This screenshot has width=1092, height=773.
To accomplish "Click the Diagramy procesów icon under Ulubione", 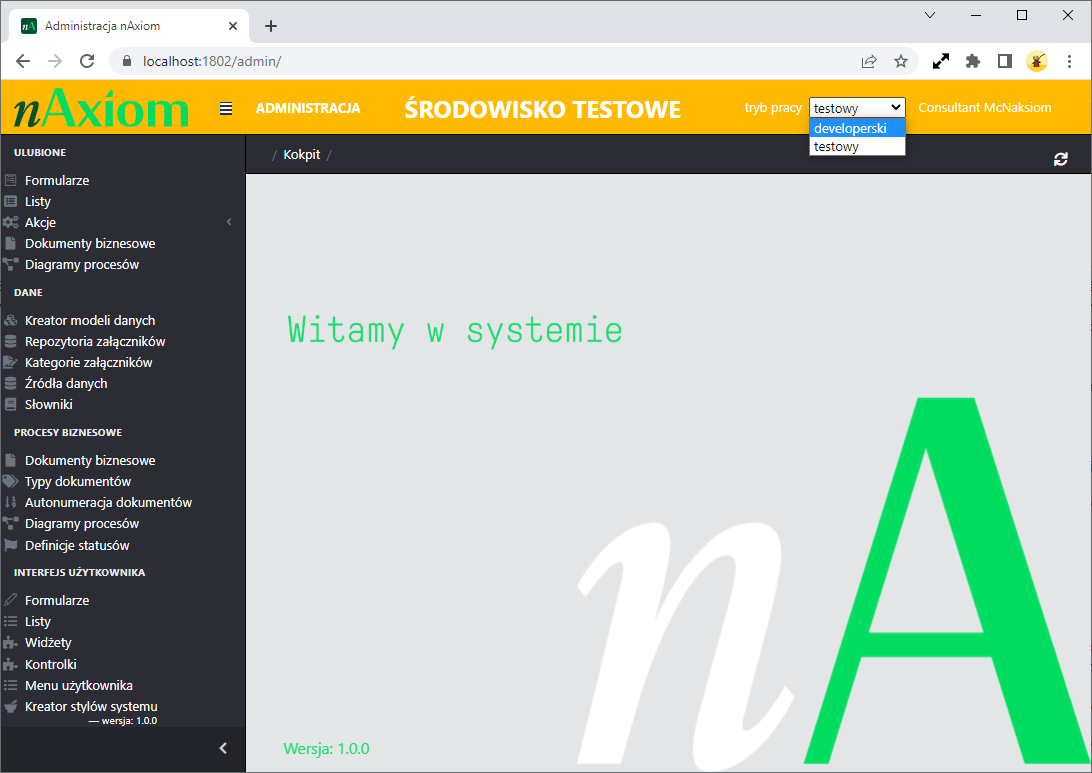I will click(10, 265).
